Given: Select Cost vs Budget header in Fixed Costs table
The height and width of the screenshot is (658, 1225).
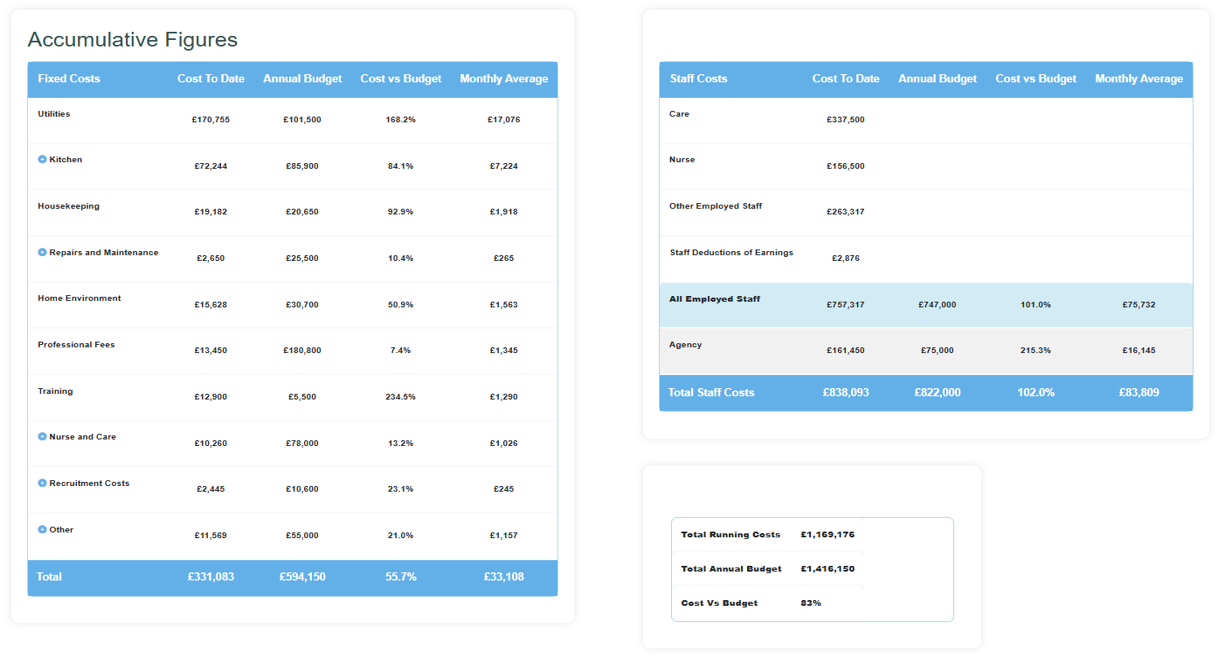Looking at the screenshot, I should (x=400, y=79).
